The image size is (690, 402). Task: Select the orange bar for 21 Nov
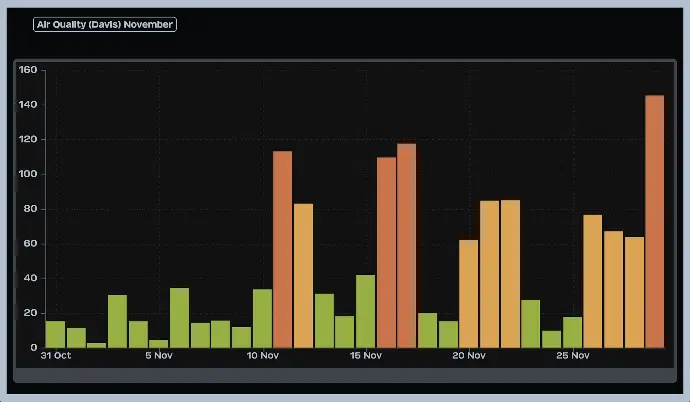coord(489,274)
